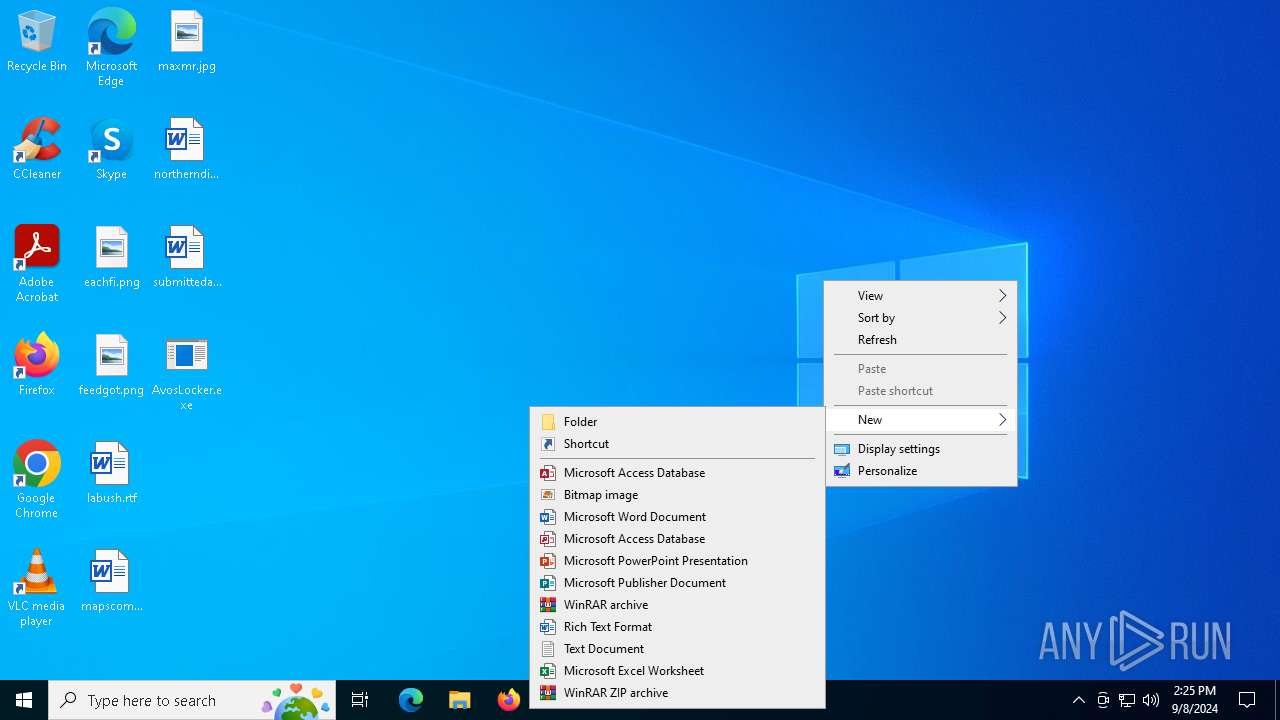Launch Firefox from the taskbar
Image resolution: width=1280 pixels, height=720 pixels.
(508, 700)
